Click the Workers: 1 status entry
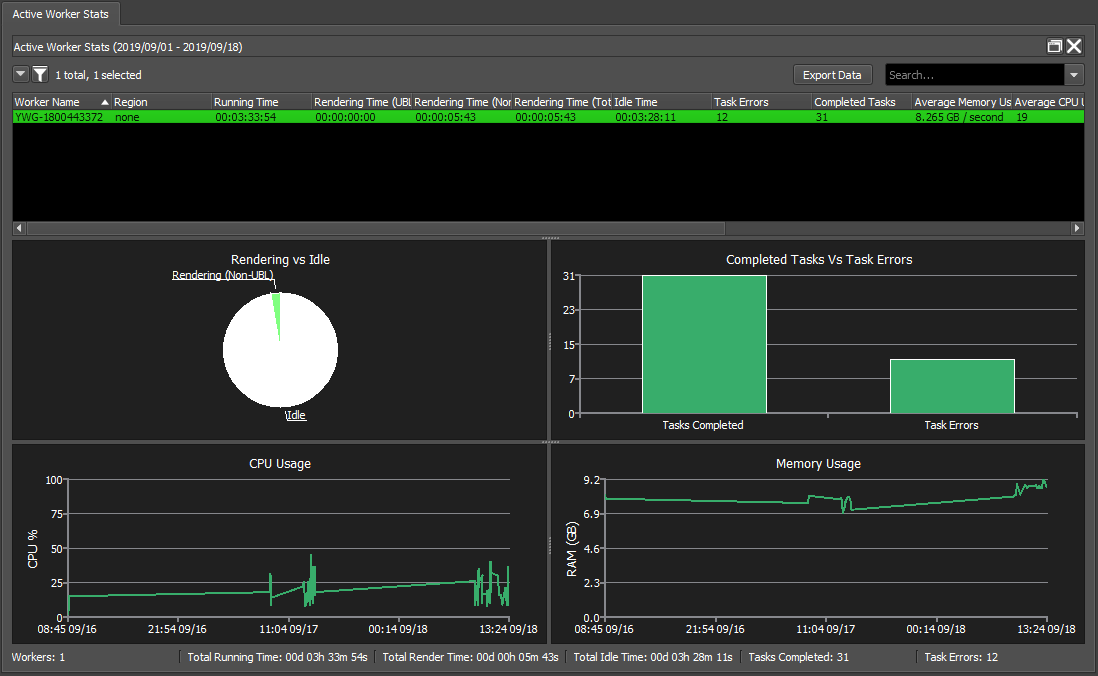Screen dimensions: 1098x676 point(39,657)
